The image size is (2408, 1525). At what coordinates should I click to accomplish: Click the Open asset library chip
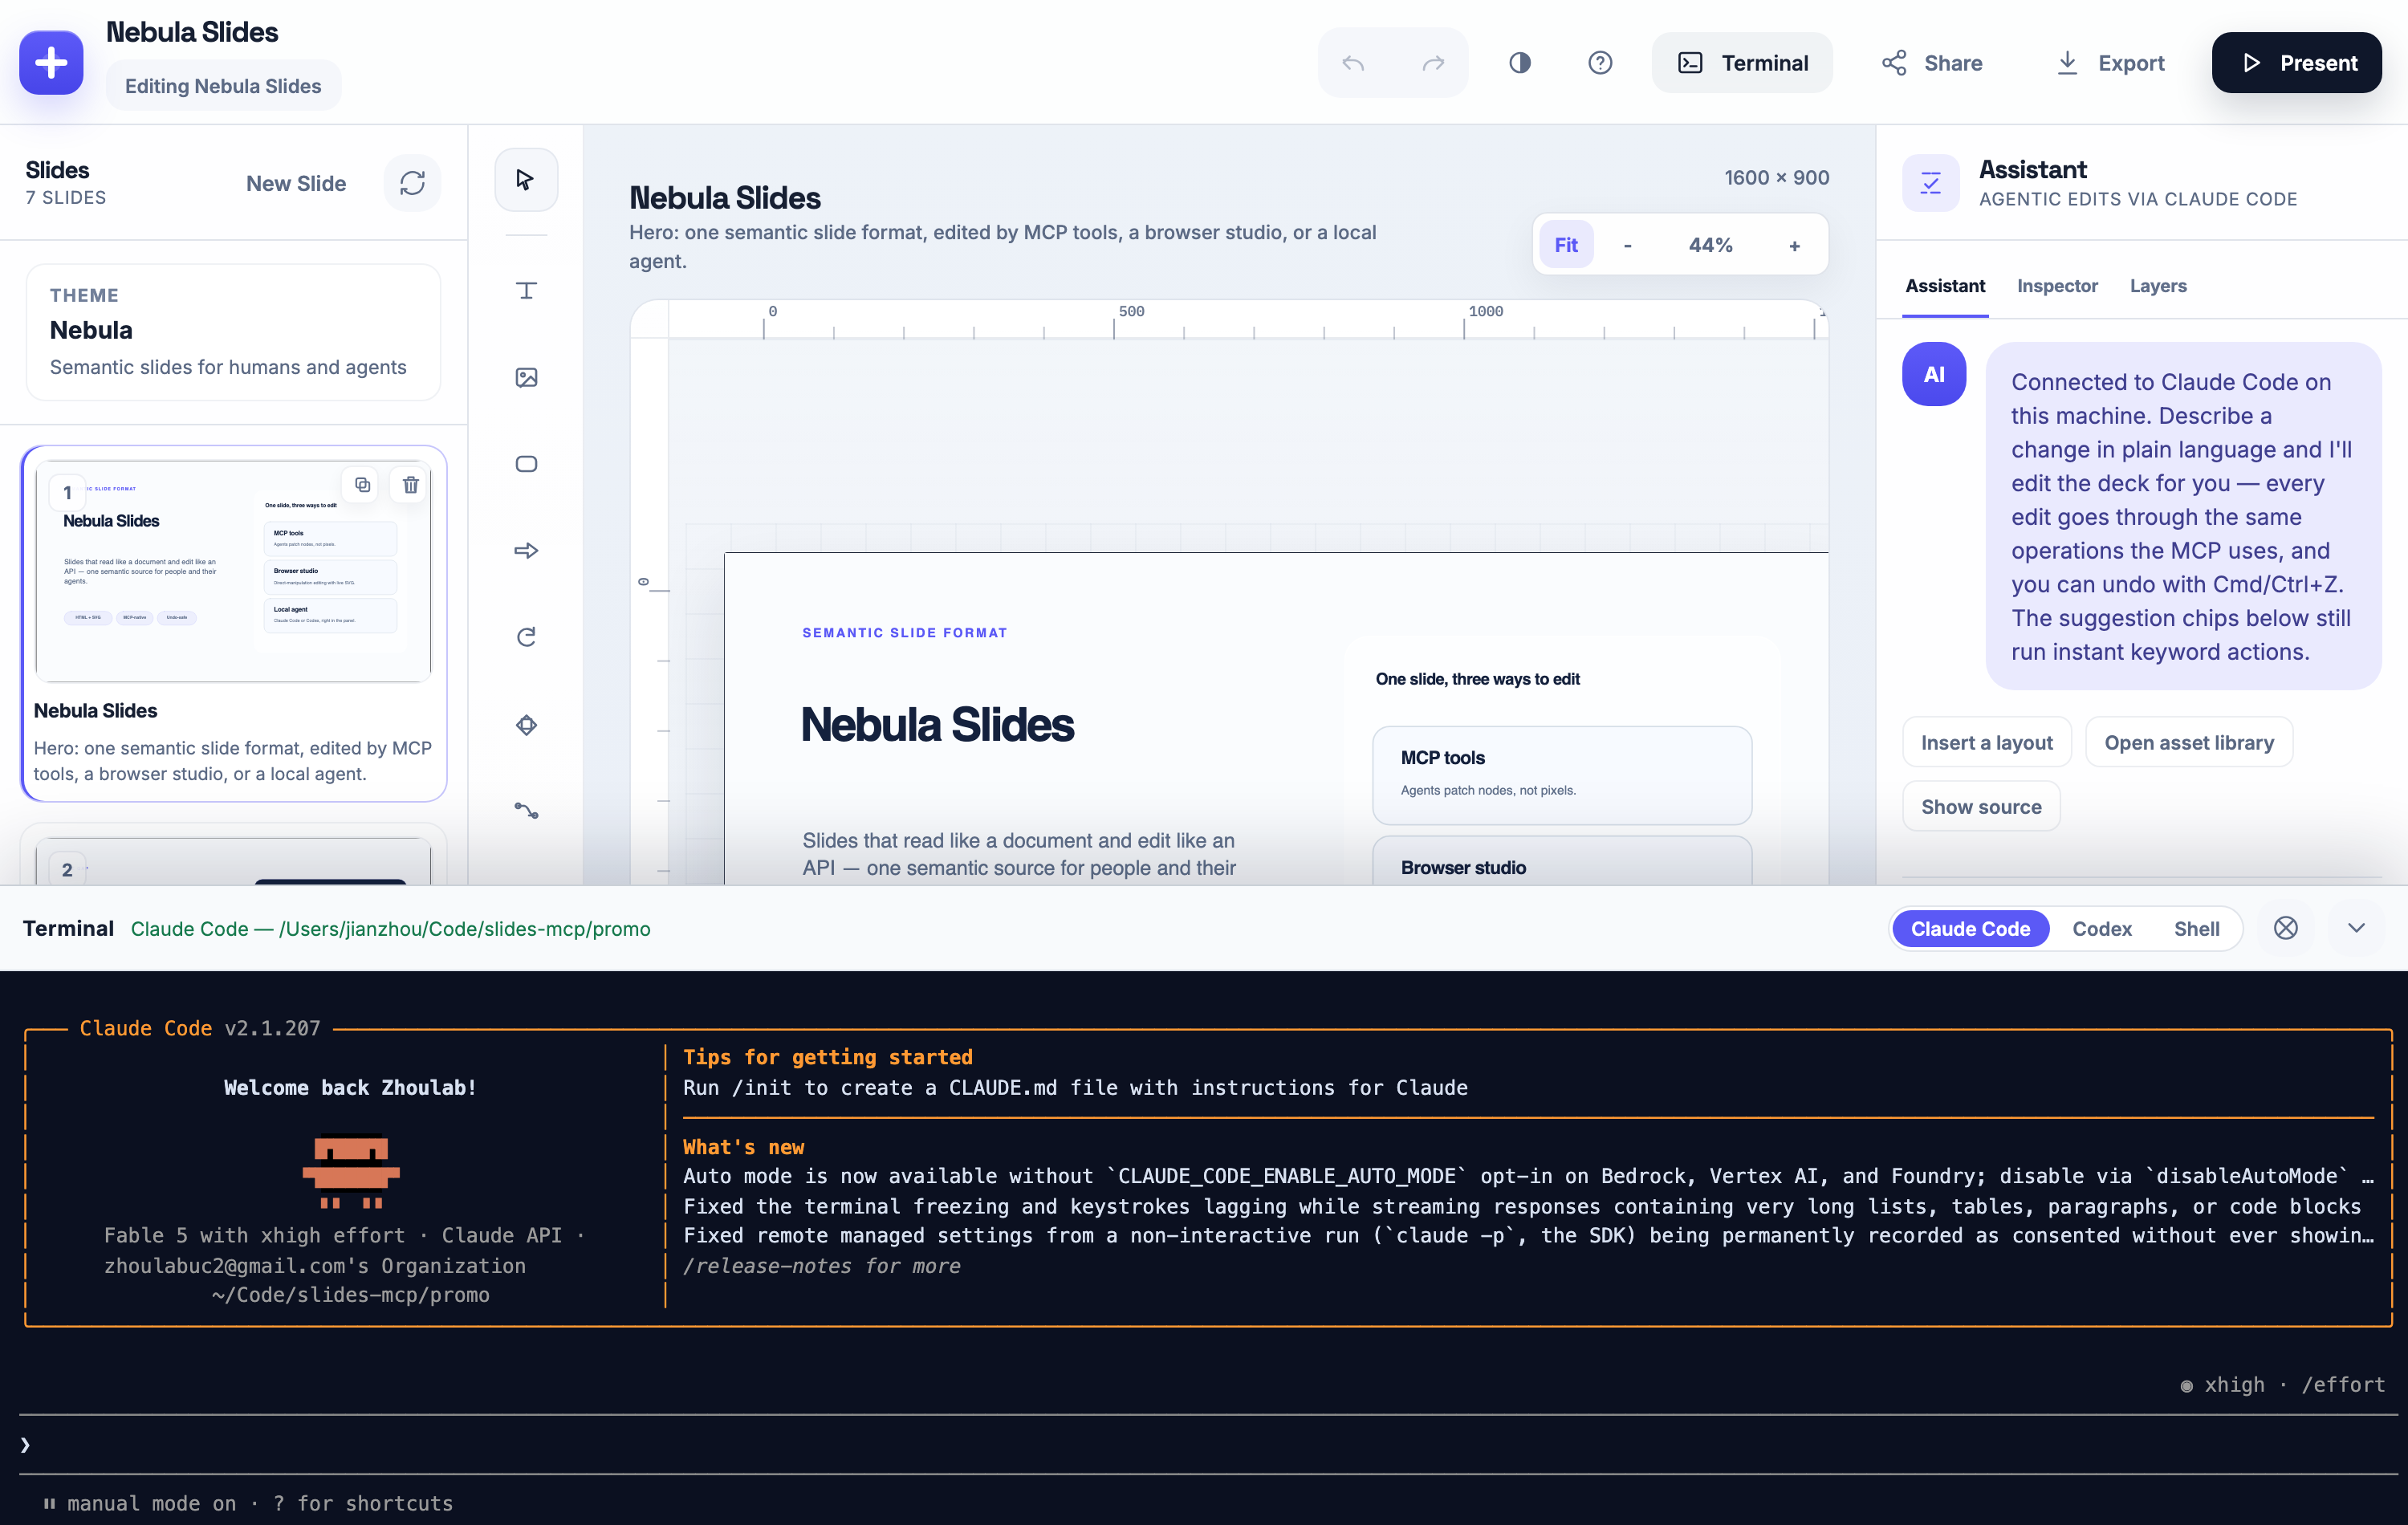tap(2188, 742)
